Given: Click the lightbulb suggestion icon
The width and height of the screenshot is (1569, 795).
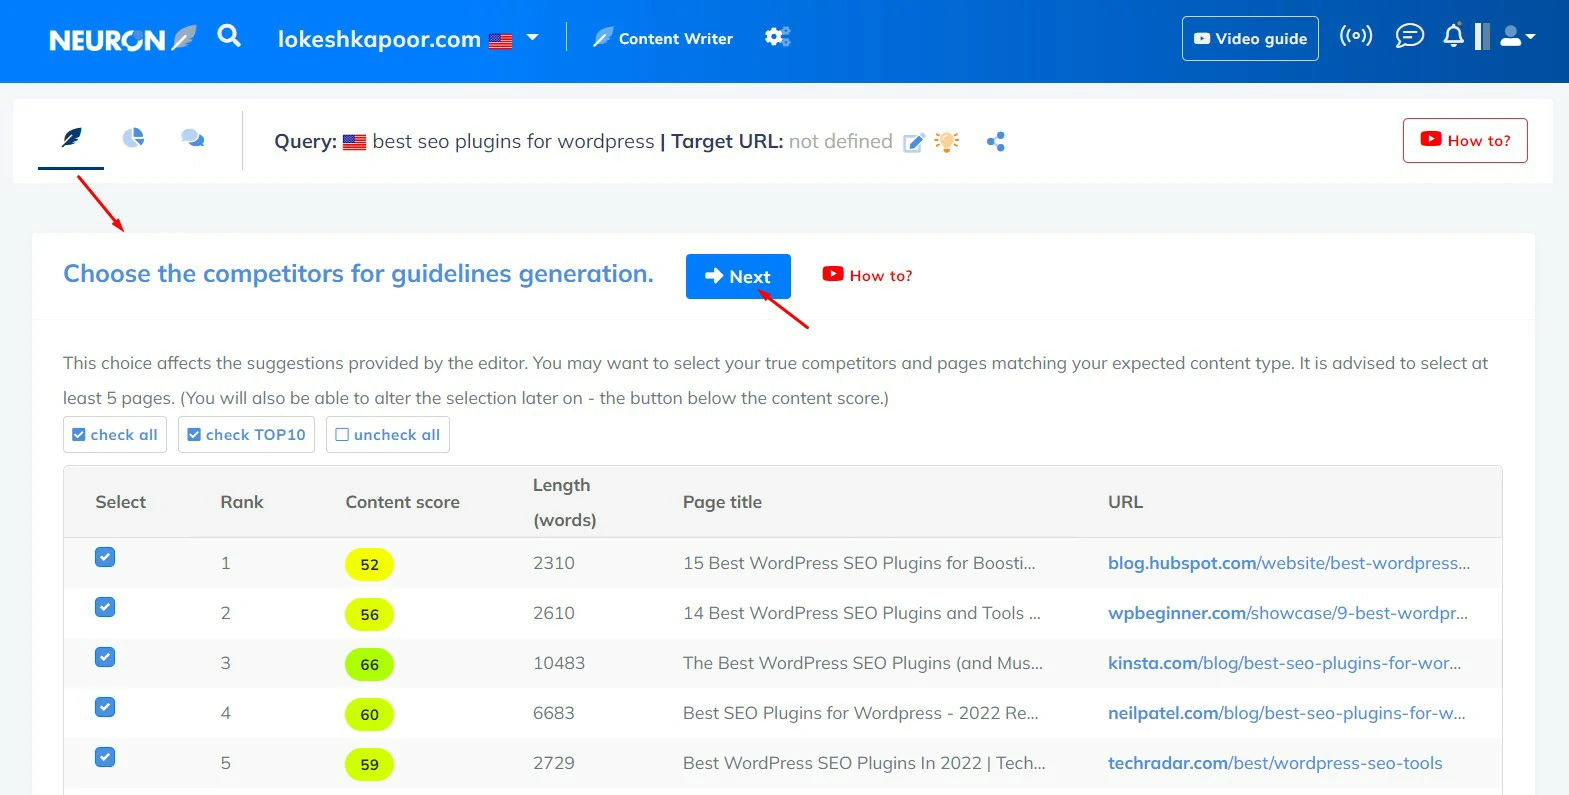Looking at the screenshot, I should 946,141.
